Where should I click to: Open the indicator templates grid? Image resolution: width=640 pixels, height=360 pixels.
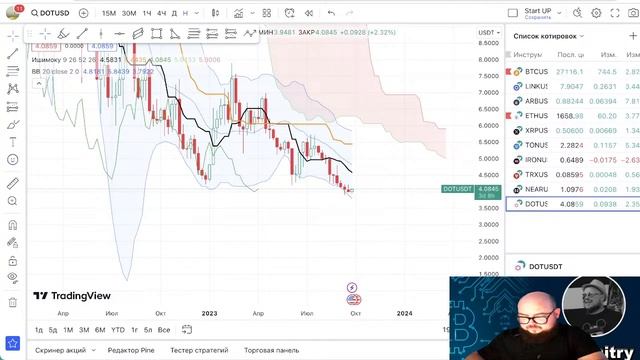pyautogui.click(x=267, y=13)
